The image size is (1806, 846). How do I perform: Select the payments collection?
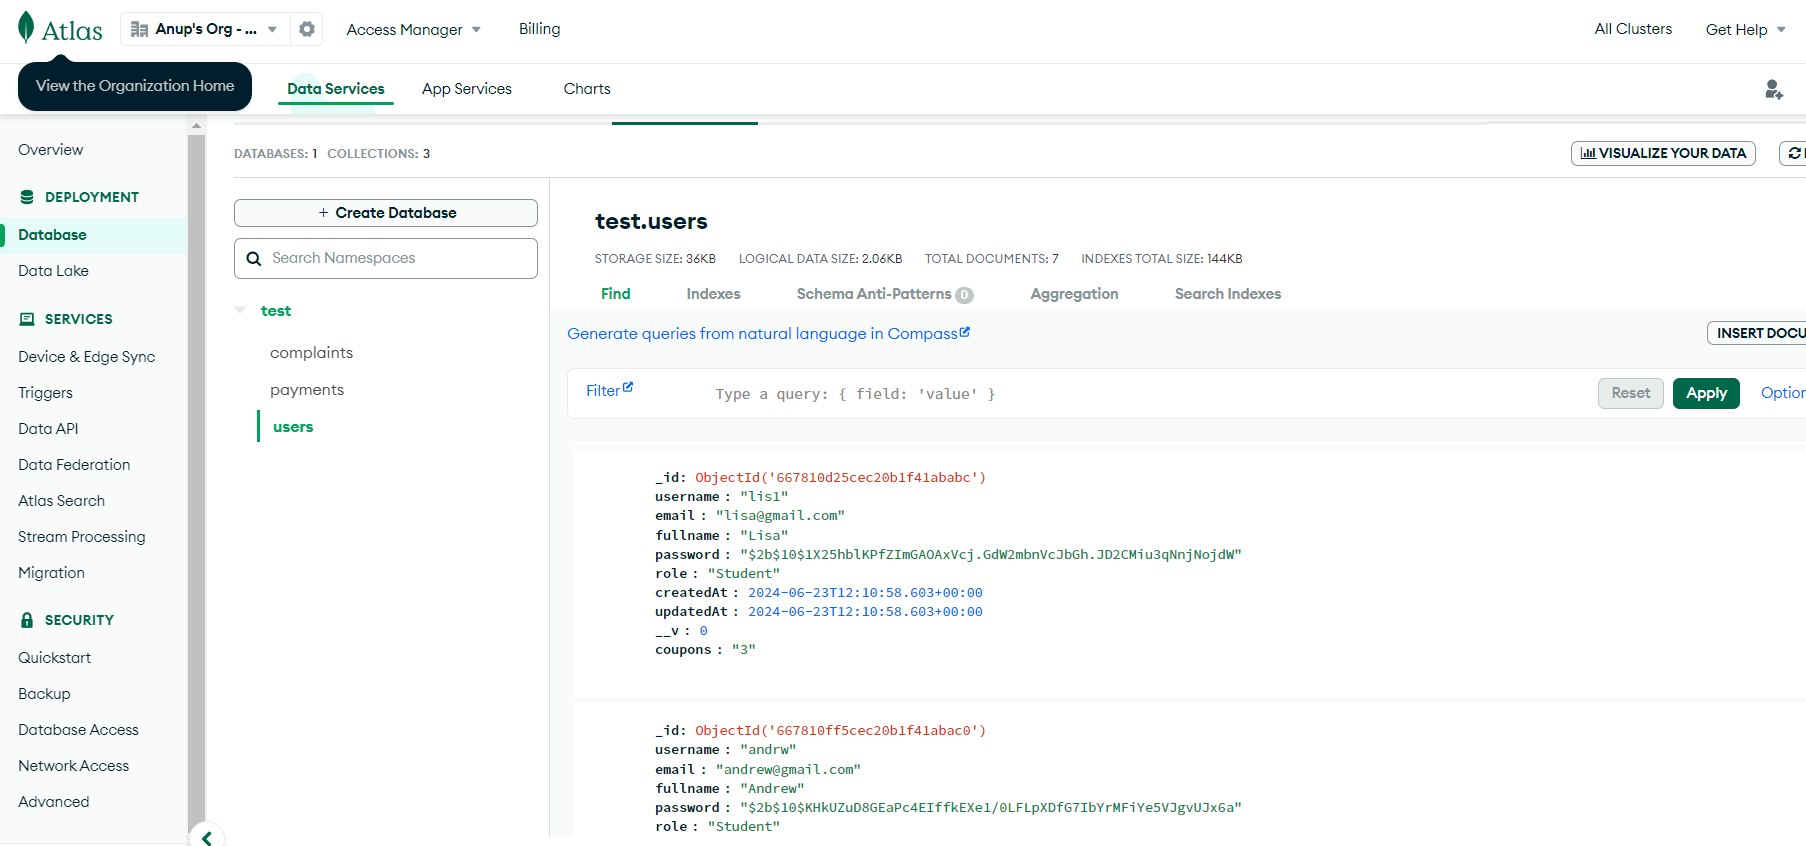point(307,390)
